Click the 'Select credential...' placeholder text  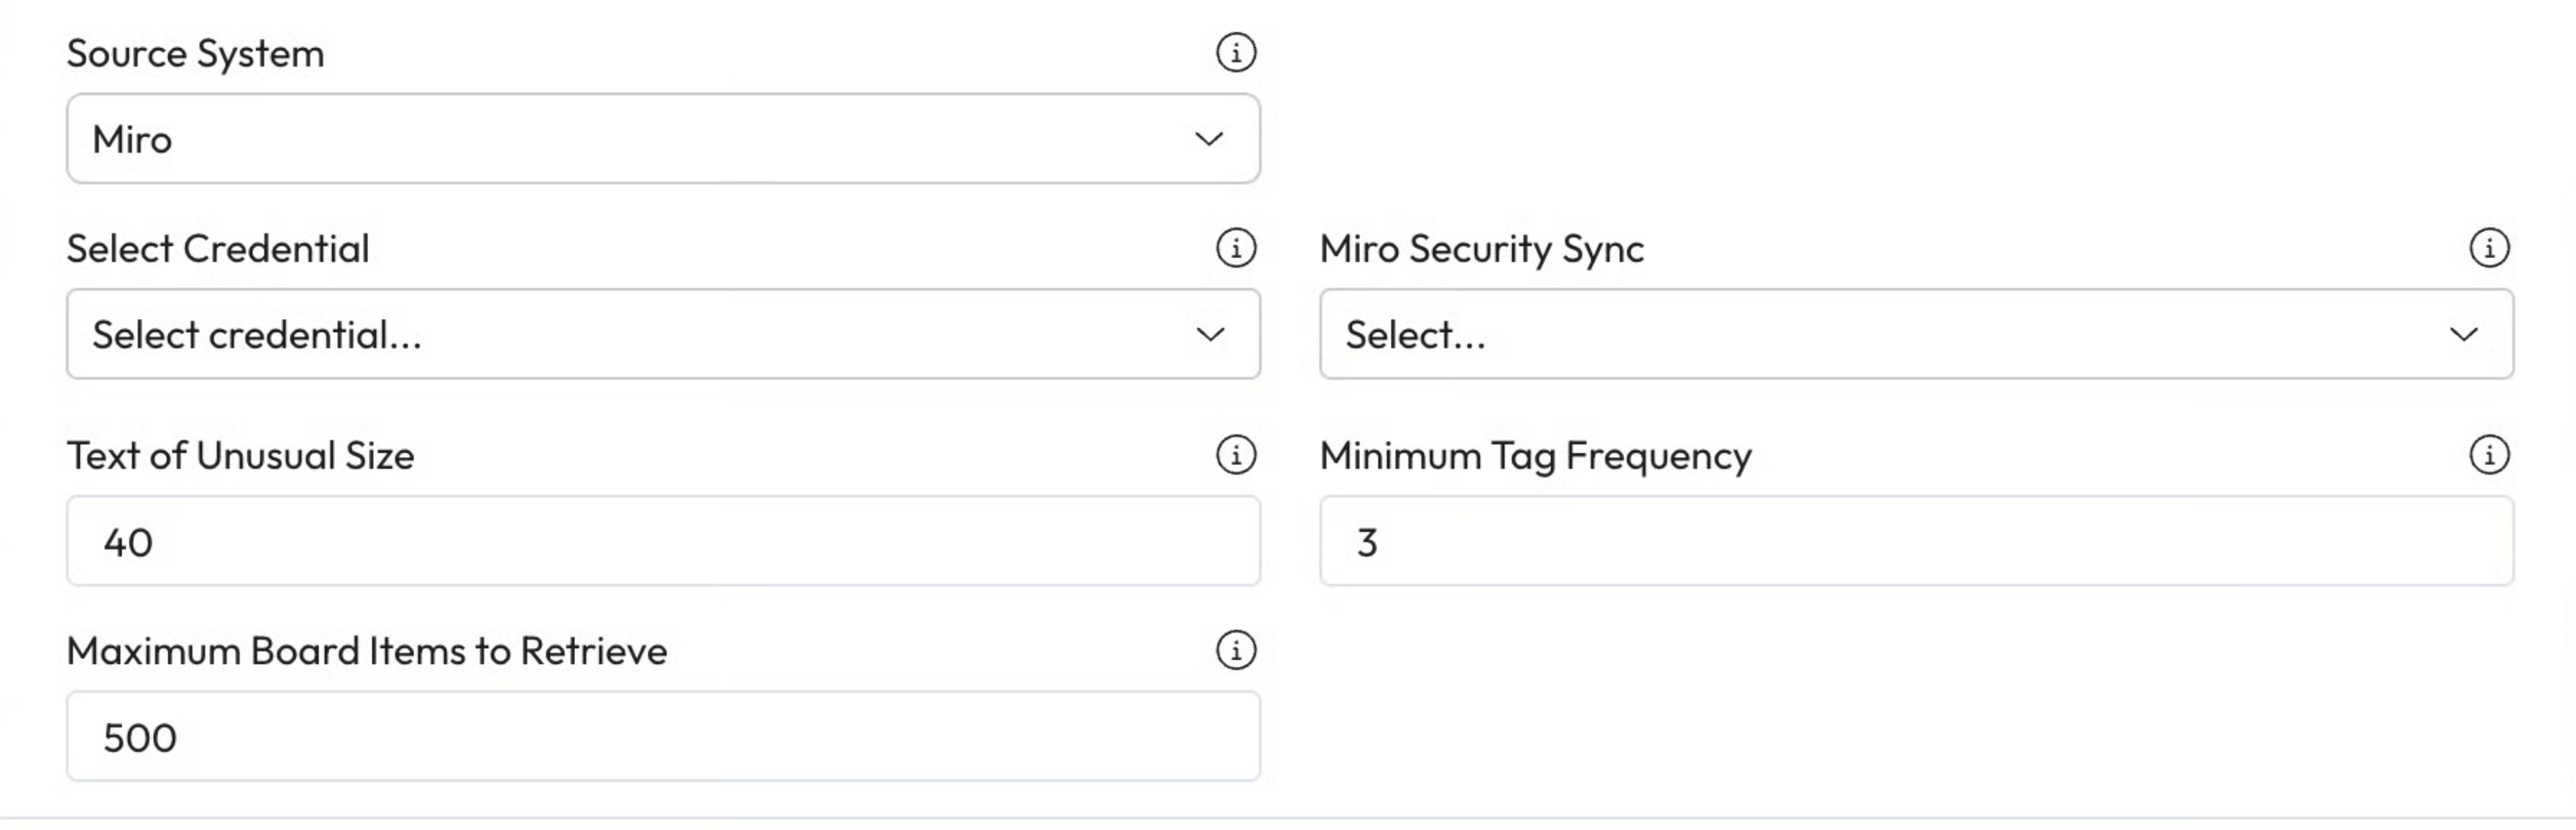click(257, 335)
